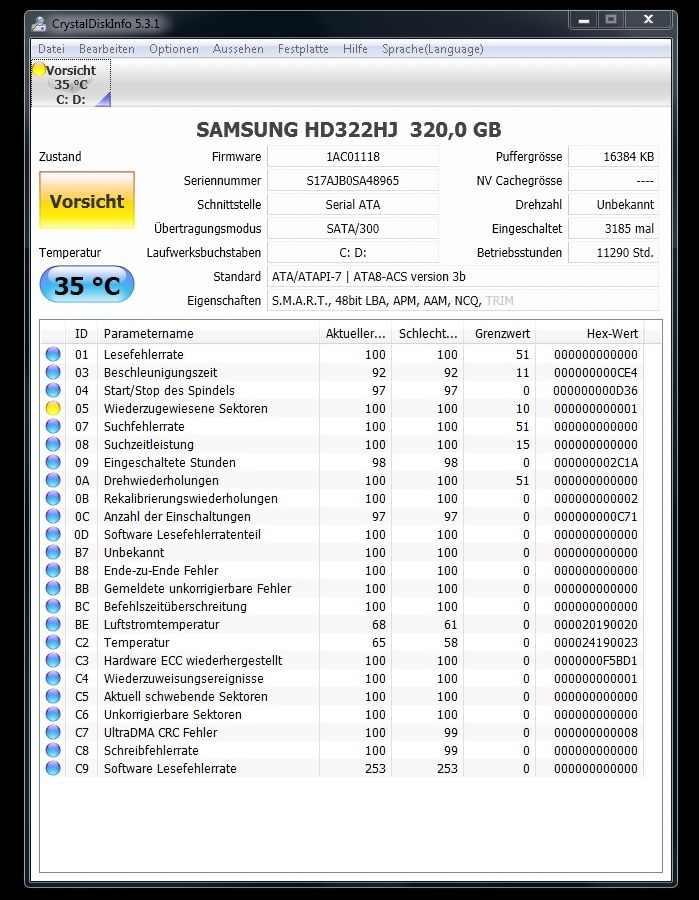Click status icon for Unbekannt B7 row

[53, 552]
